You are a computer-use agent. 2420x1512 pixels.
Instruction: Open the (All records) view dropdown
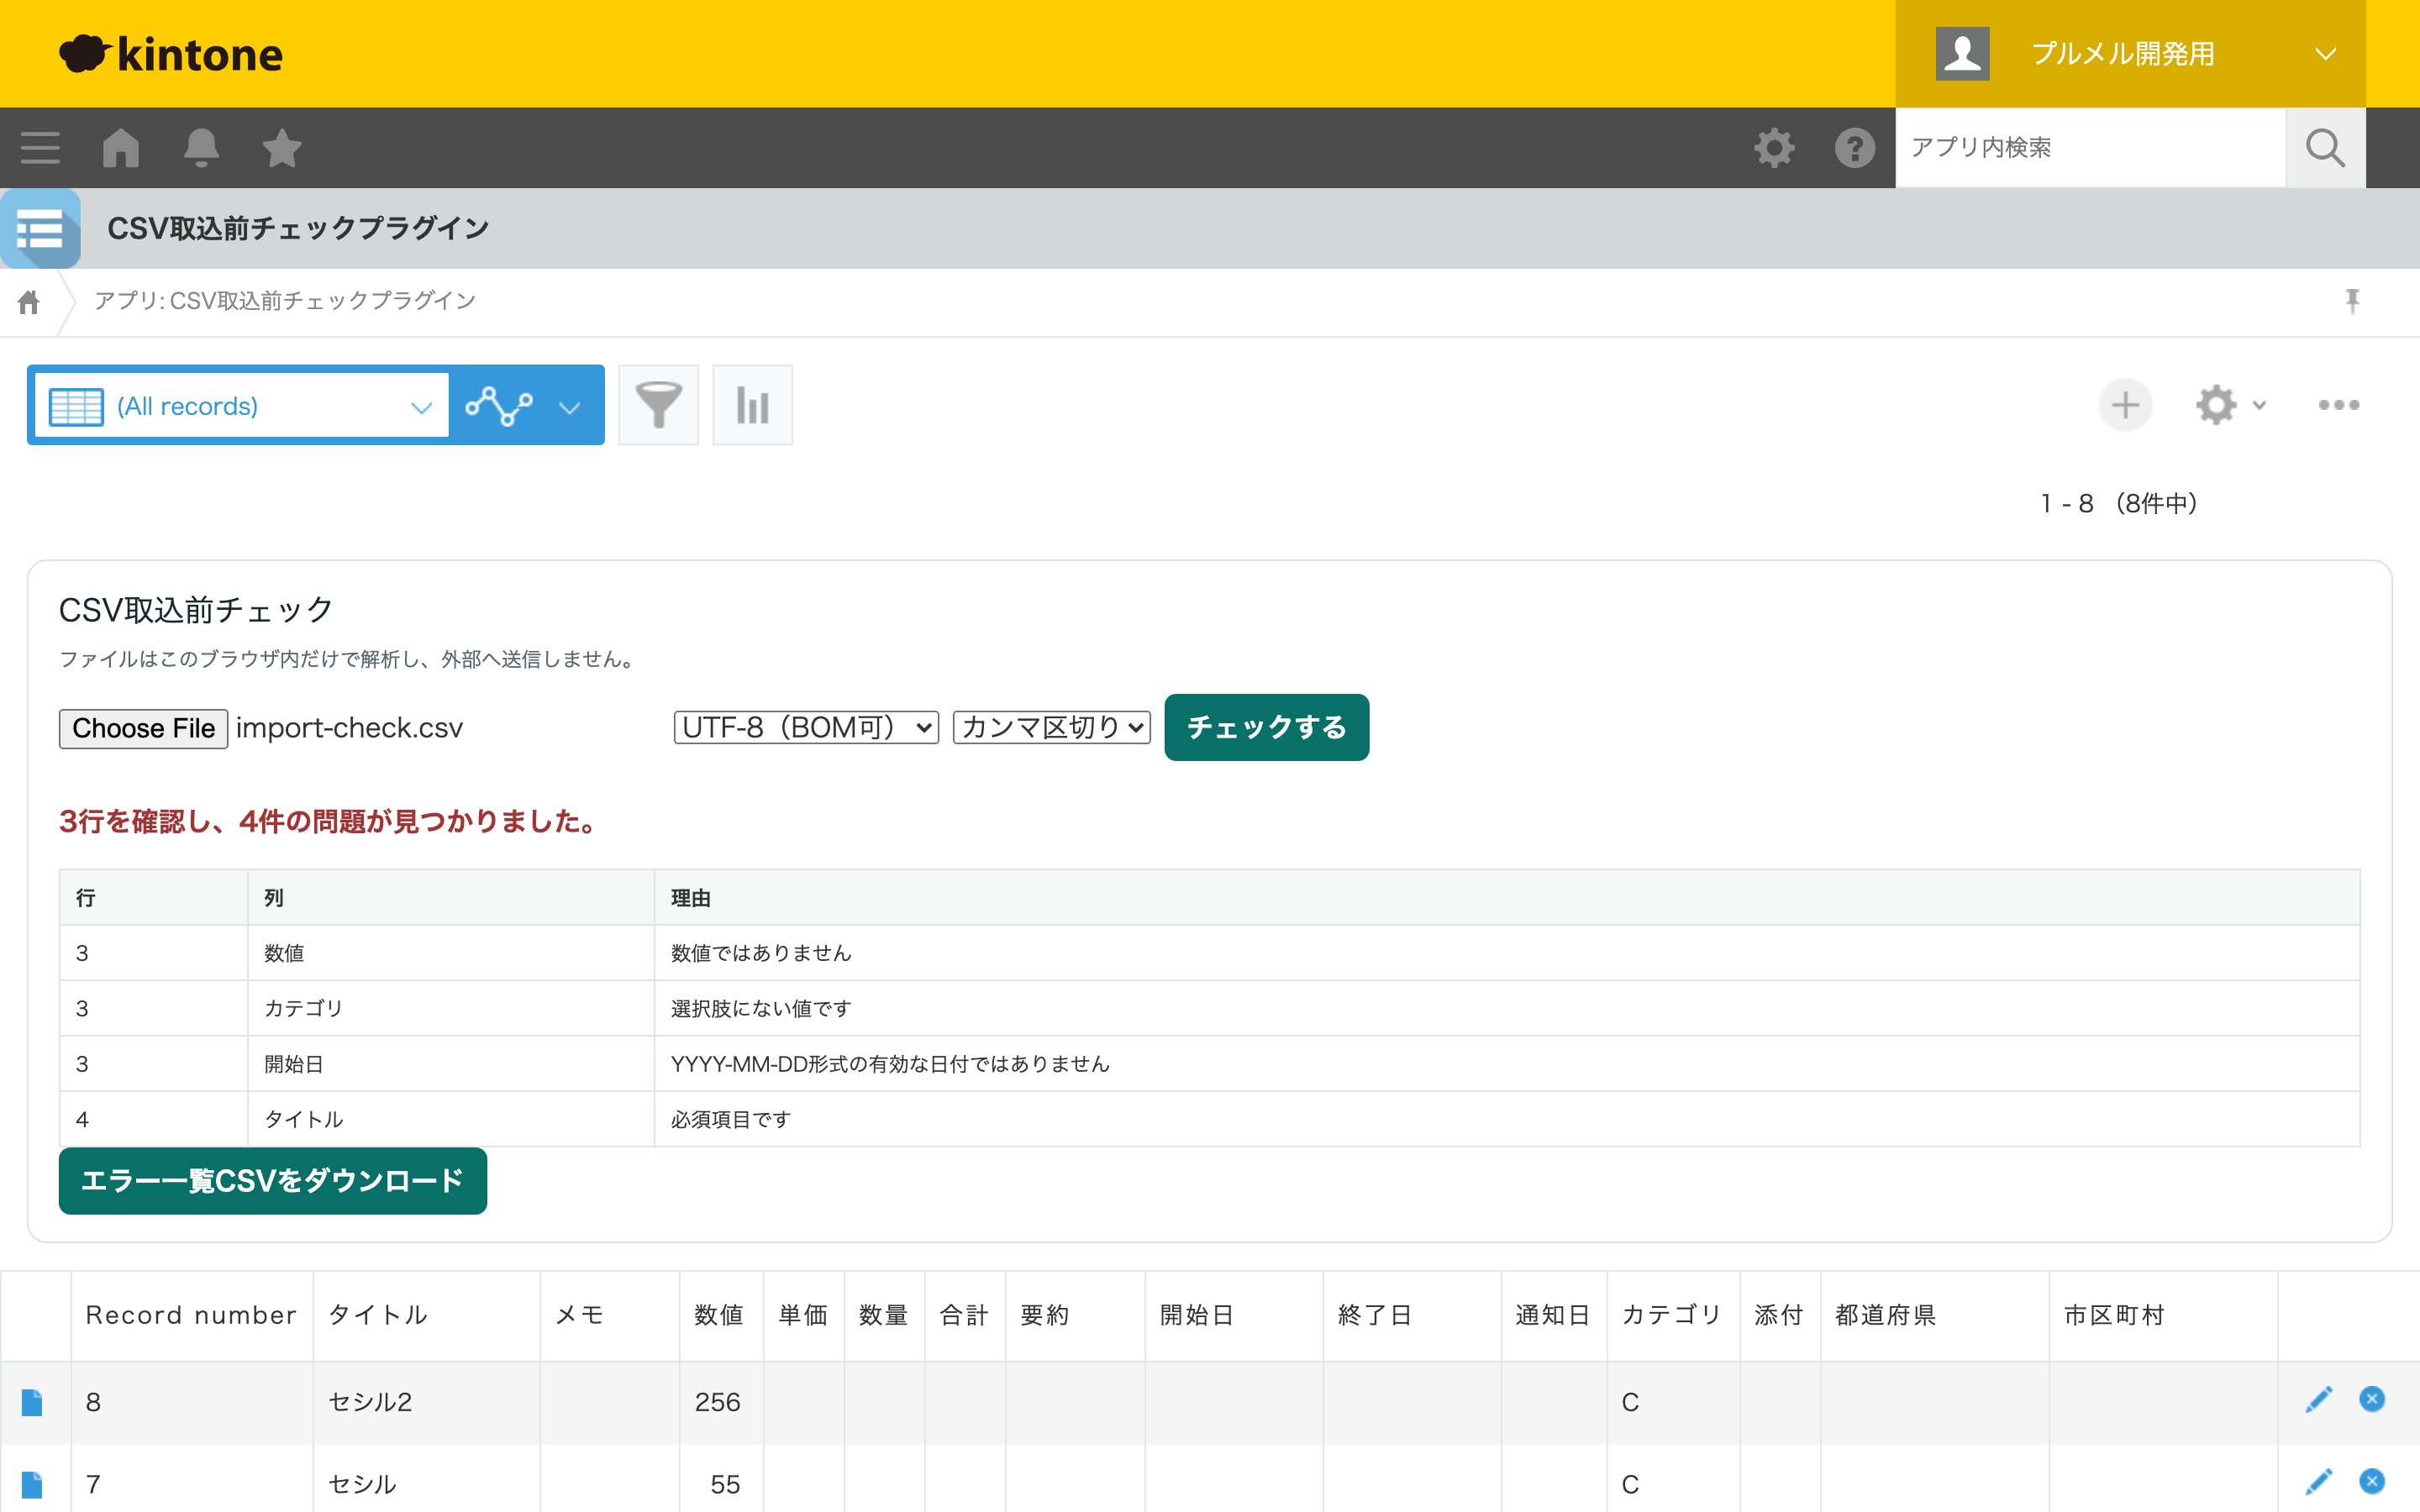coord(241,406)
